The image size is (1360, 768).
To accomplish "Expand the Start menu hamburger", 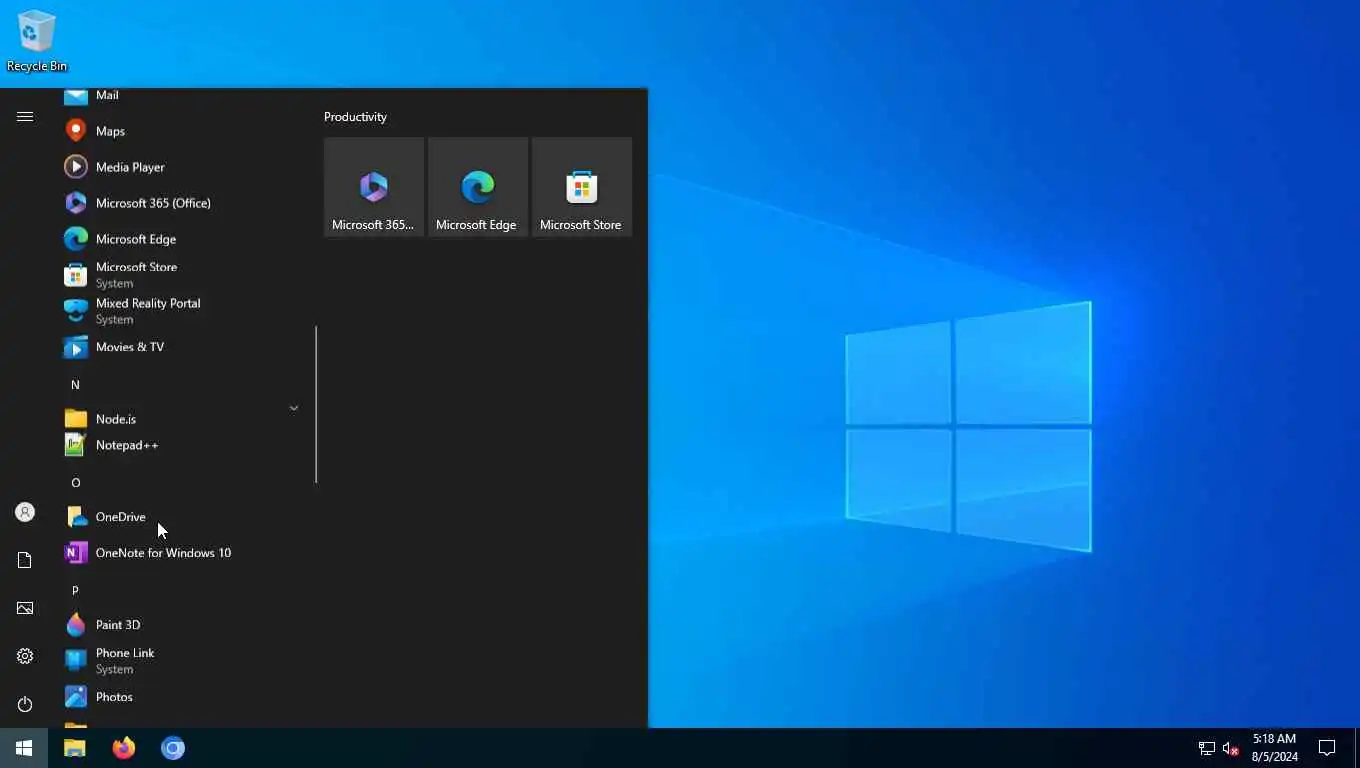I will [x=25, y=117].
